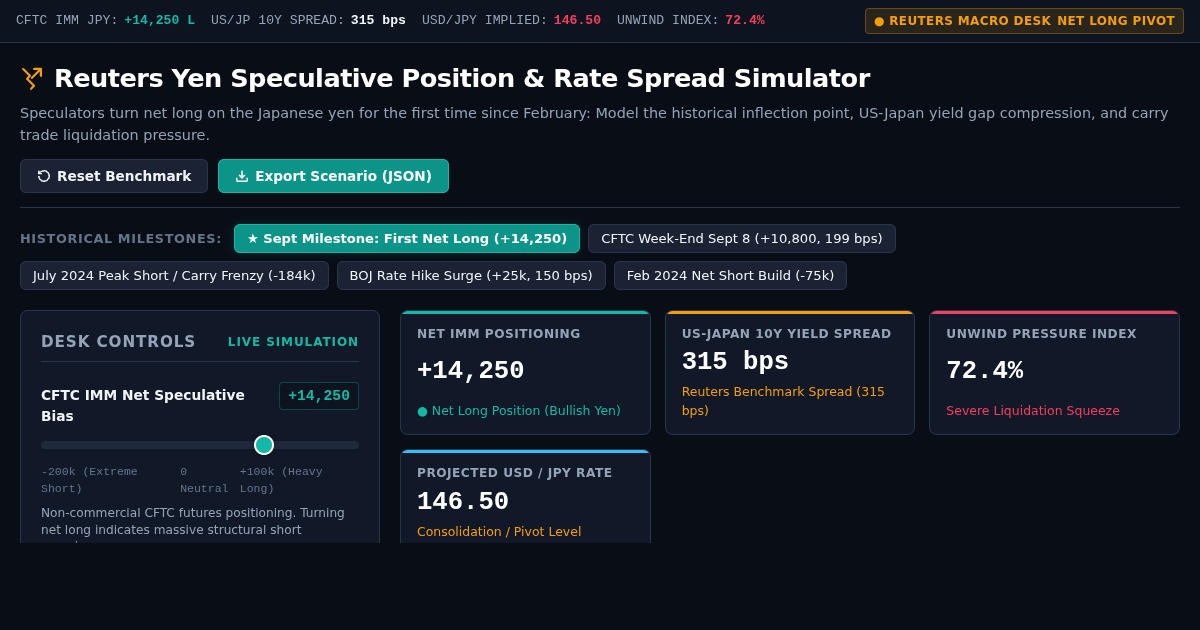
Task: Click CFTC IMM JPY +14,250 L ticker
Action: pos(105,20)
